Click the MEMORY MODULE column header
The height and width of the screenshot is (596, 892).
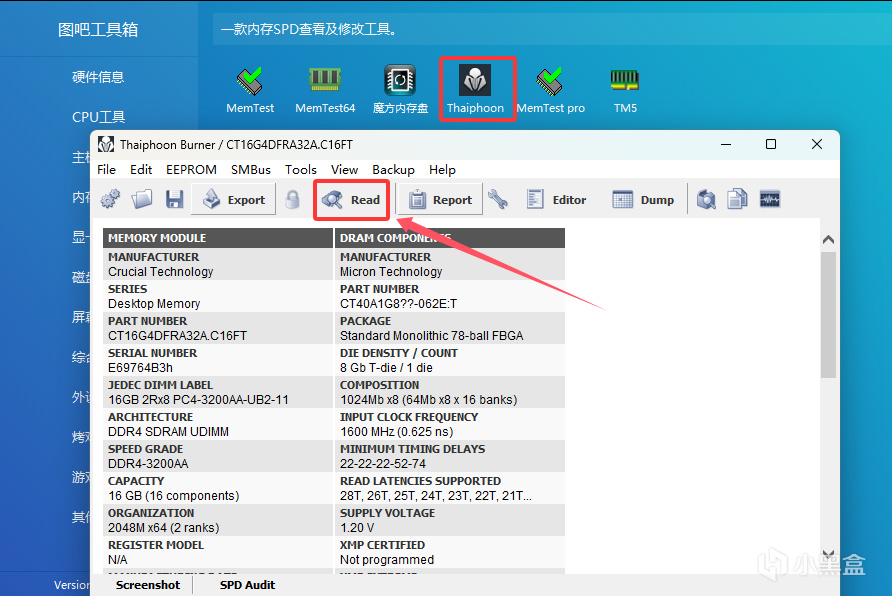[218, 238]
